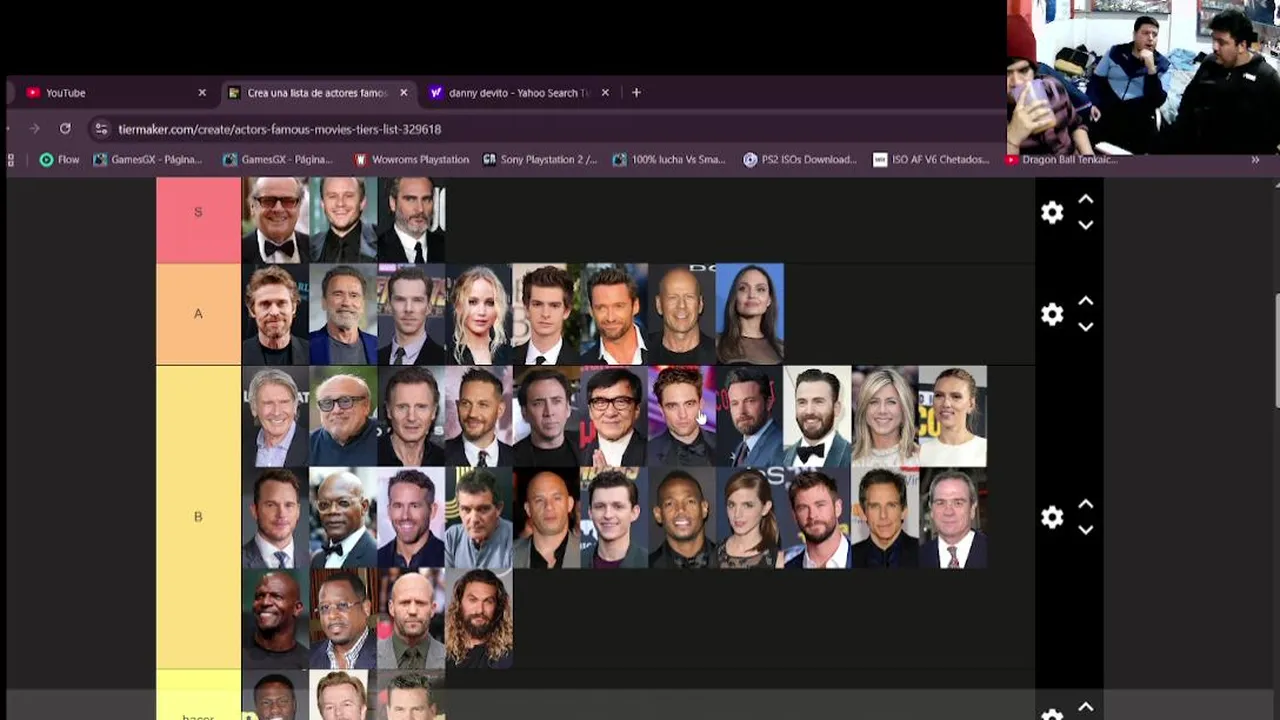1280x720 pixels.
Task: Move A tier row down
Action: coord(1086,327)
